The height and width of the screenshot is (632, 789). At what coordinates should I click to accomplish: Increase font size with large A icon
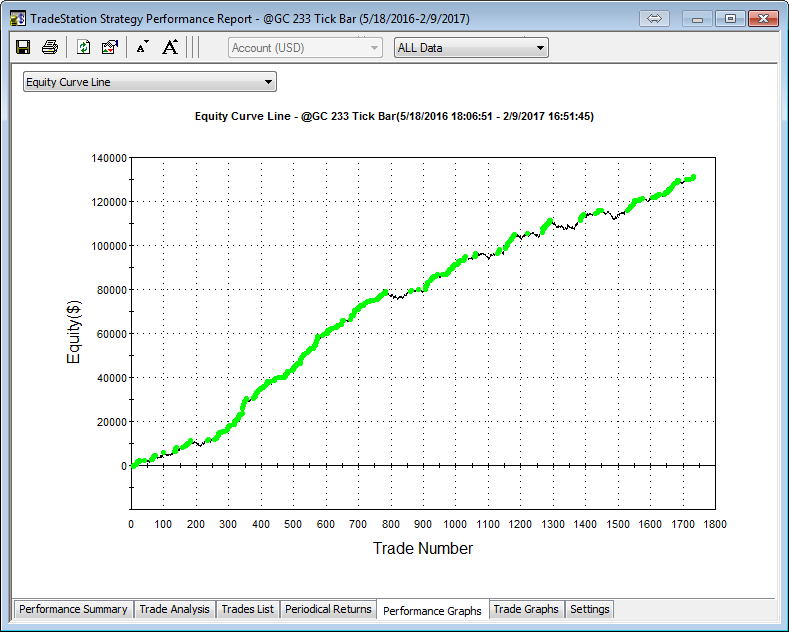(170, 47)
